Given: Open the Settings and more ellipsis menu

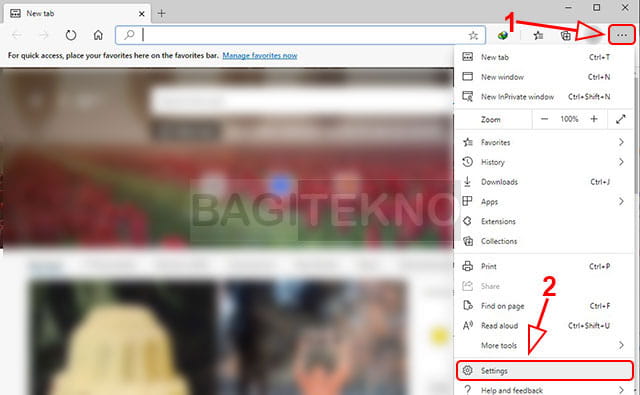Looking at the screenshot, I should click(622, 35).
